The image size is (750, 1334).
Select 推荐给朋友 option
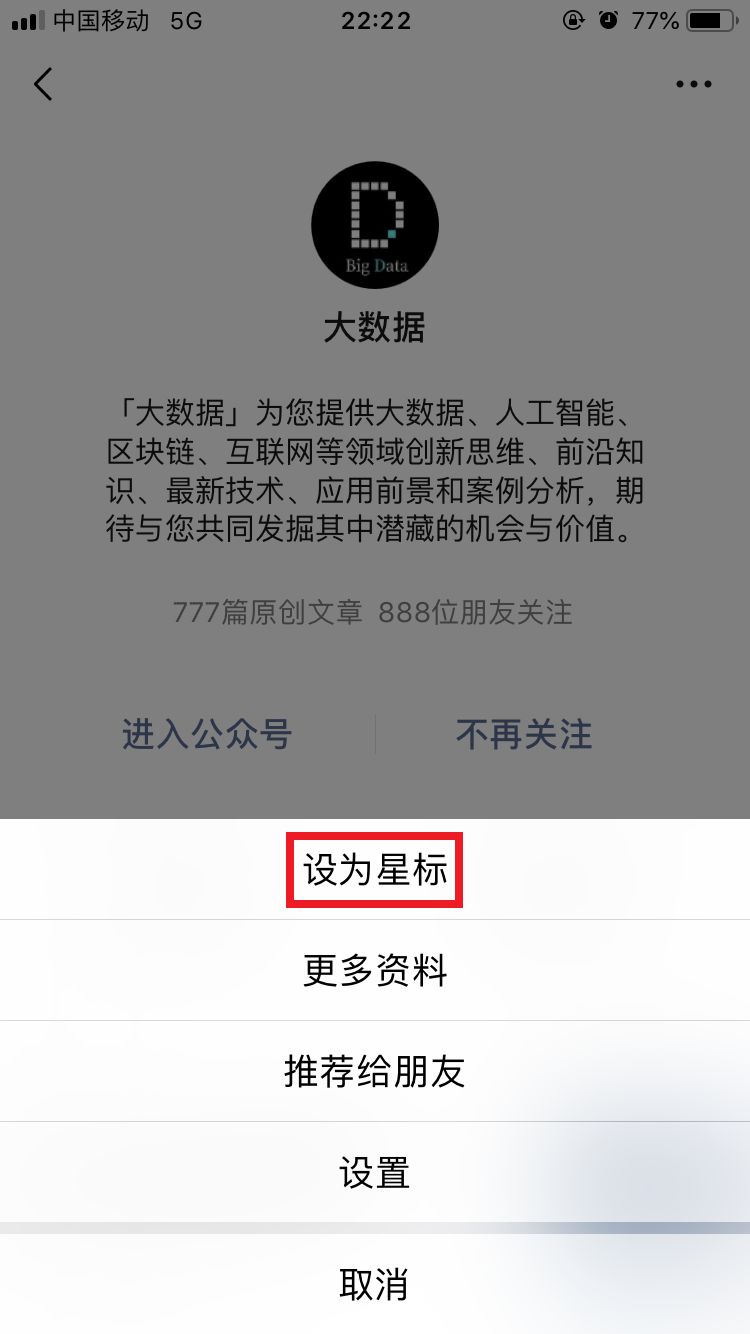point(375,1071)
